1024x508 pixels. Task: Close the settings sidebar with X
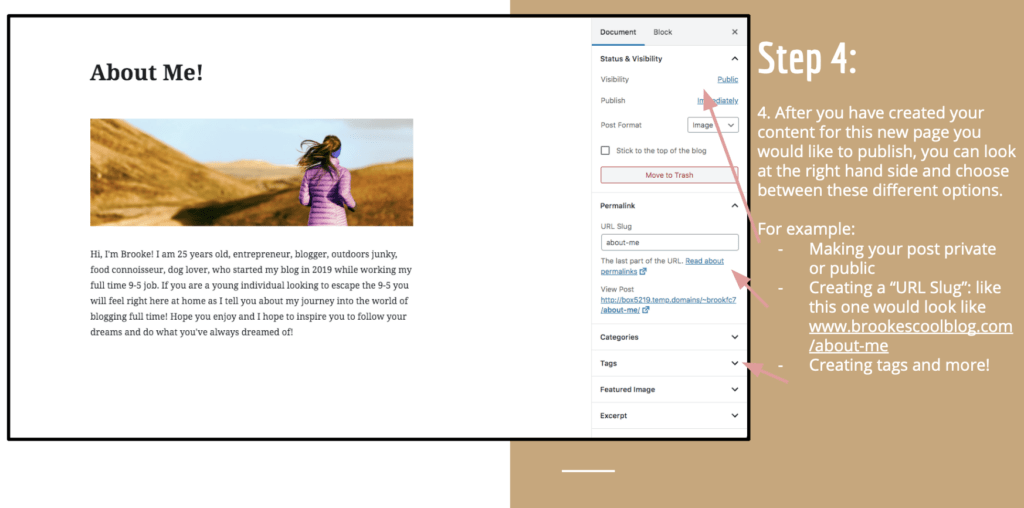coord(734,32)
